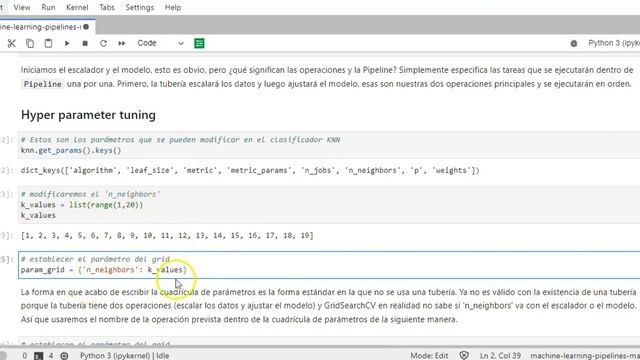Click the Mode: Edit status entry
Image resolution: width=640 pixels, height=360 pixels.
[429, 356]
